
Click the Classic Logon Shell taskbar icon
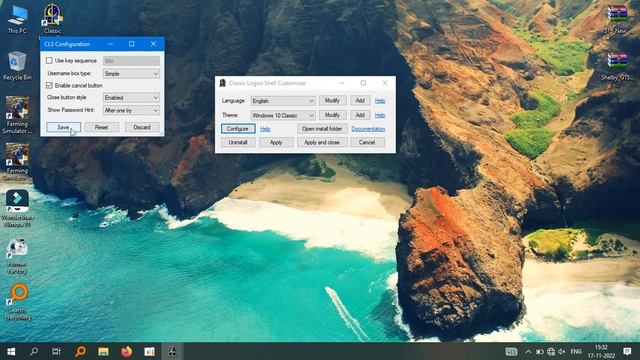(172, 351)
